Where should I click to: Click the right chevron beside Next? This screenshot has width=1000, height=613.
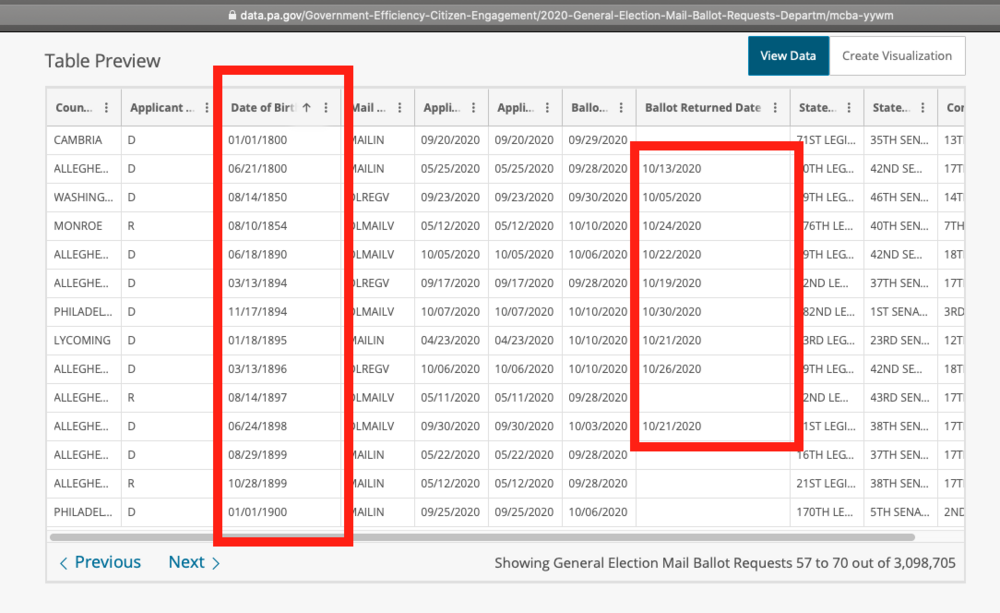click(216, 563)
